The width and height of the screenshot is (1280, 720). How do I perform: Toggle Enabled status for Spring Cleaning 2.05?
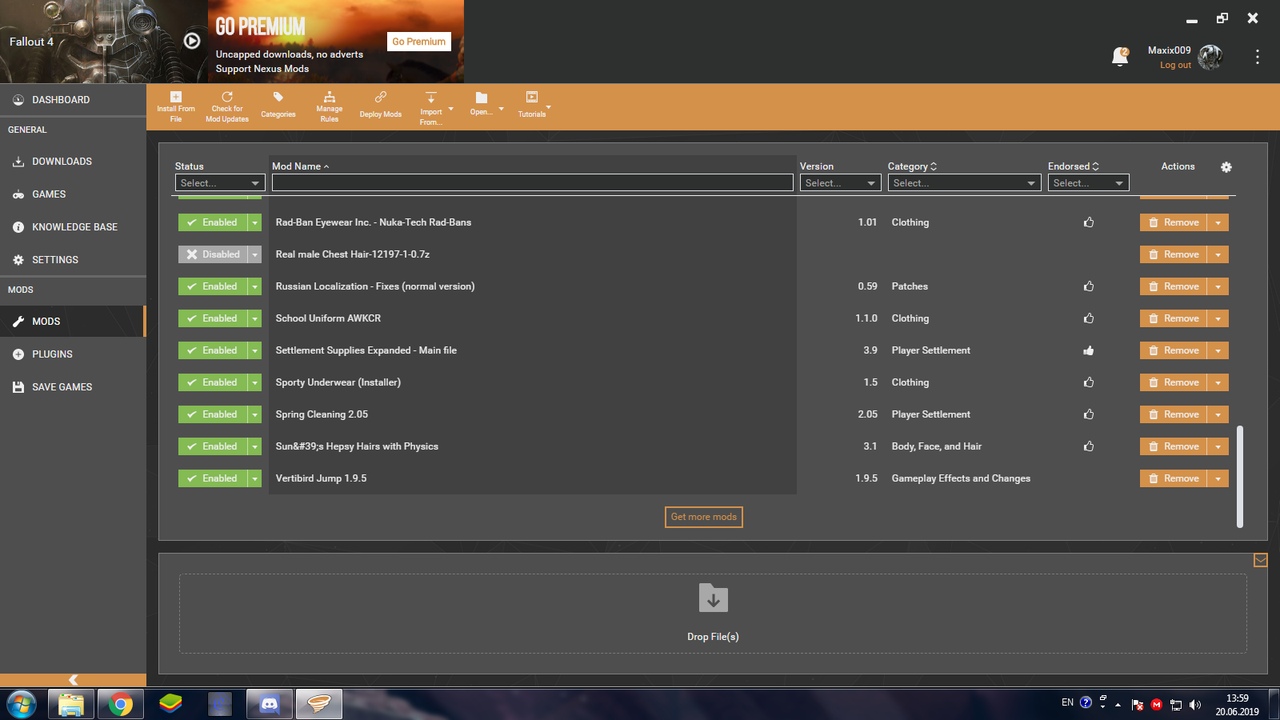212,415
